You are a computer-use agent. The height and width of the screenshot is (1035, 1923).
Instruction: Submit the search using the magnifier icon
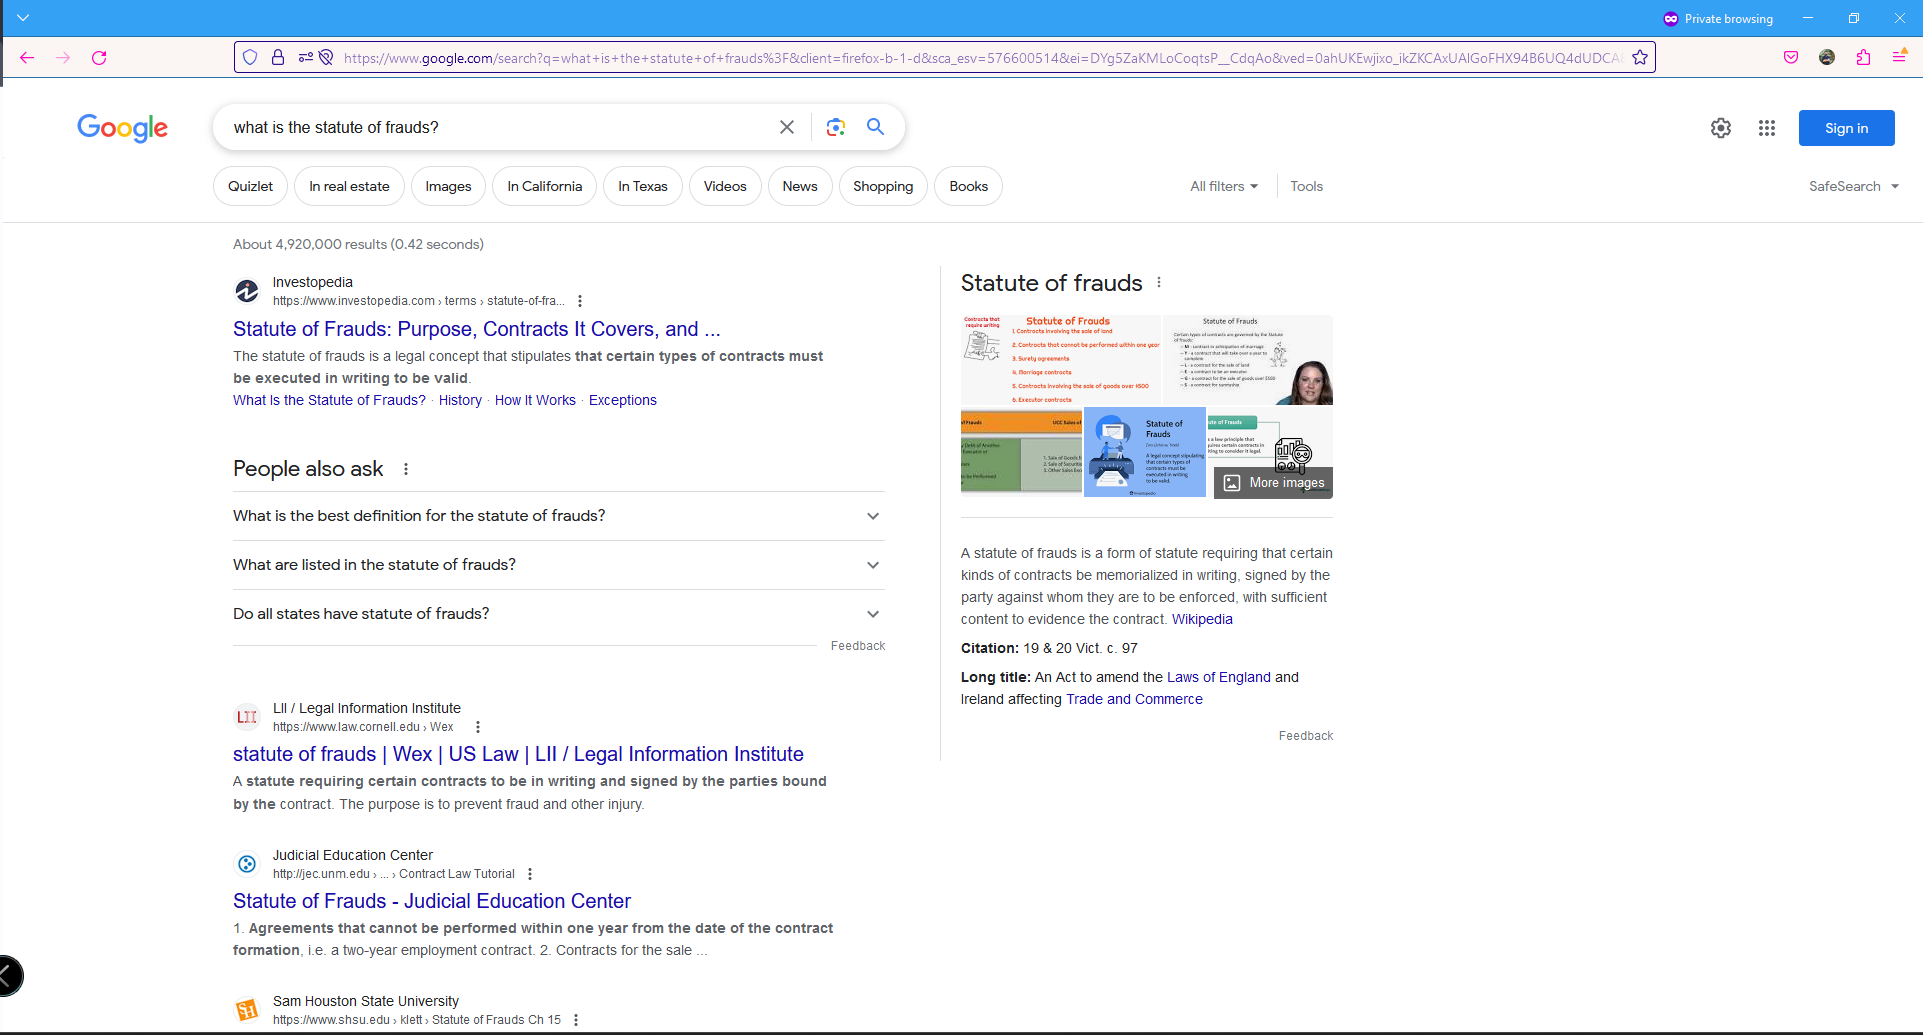point(875,127)
